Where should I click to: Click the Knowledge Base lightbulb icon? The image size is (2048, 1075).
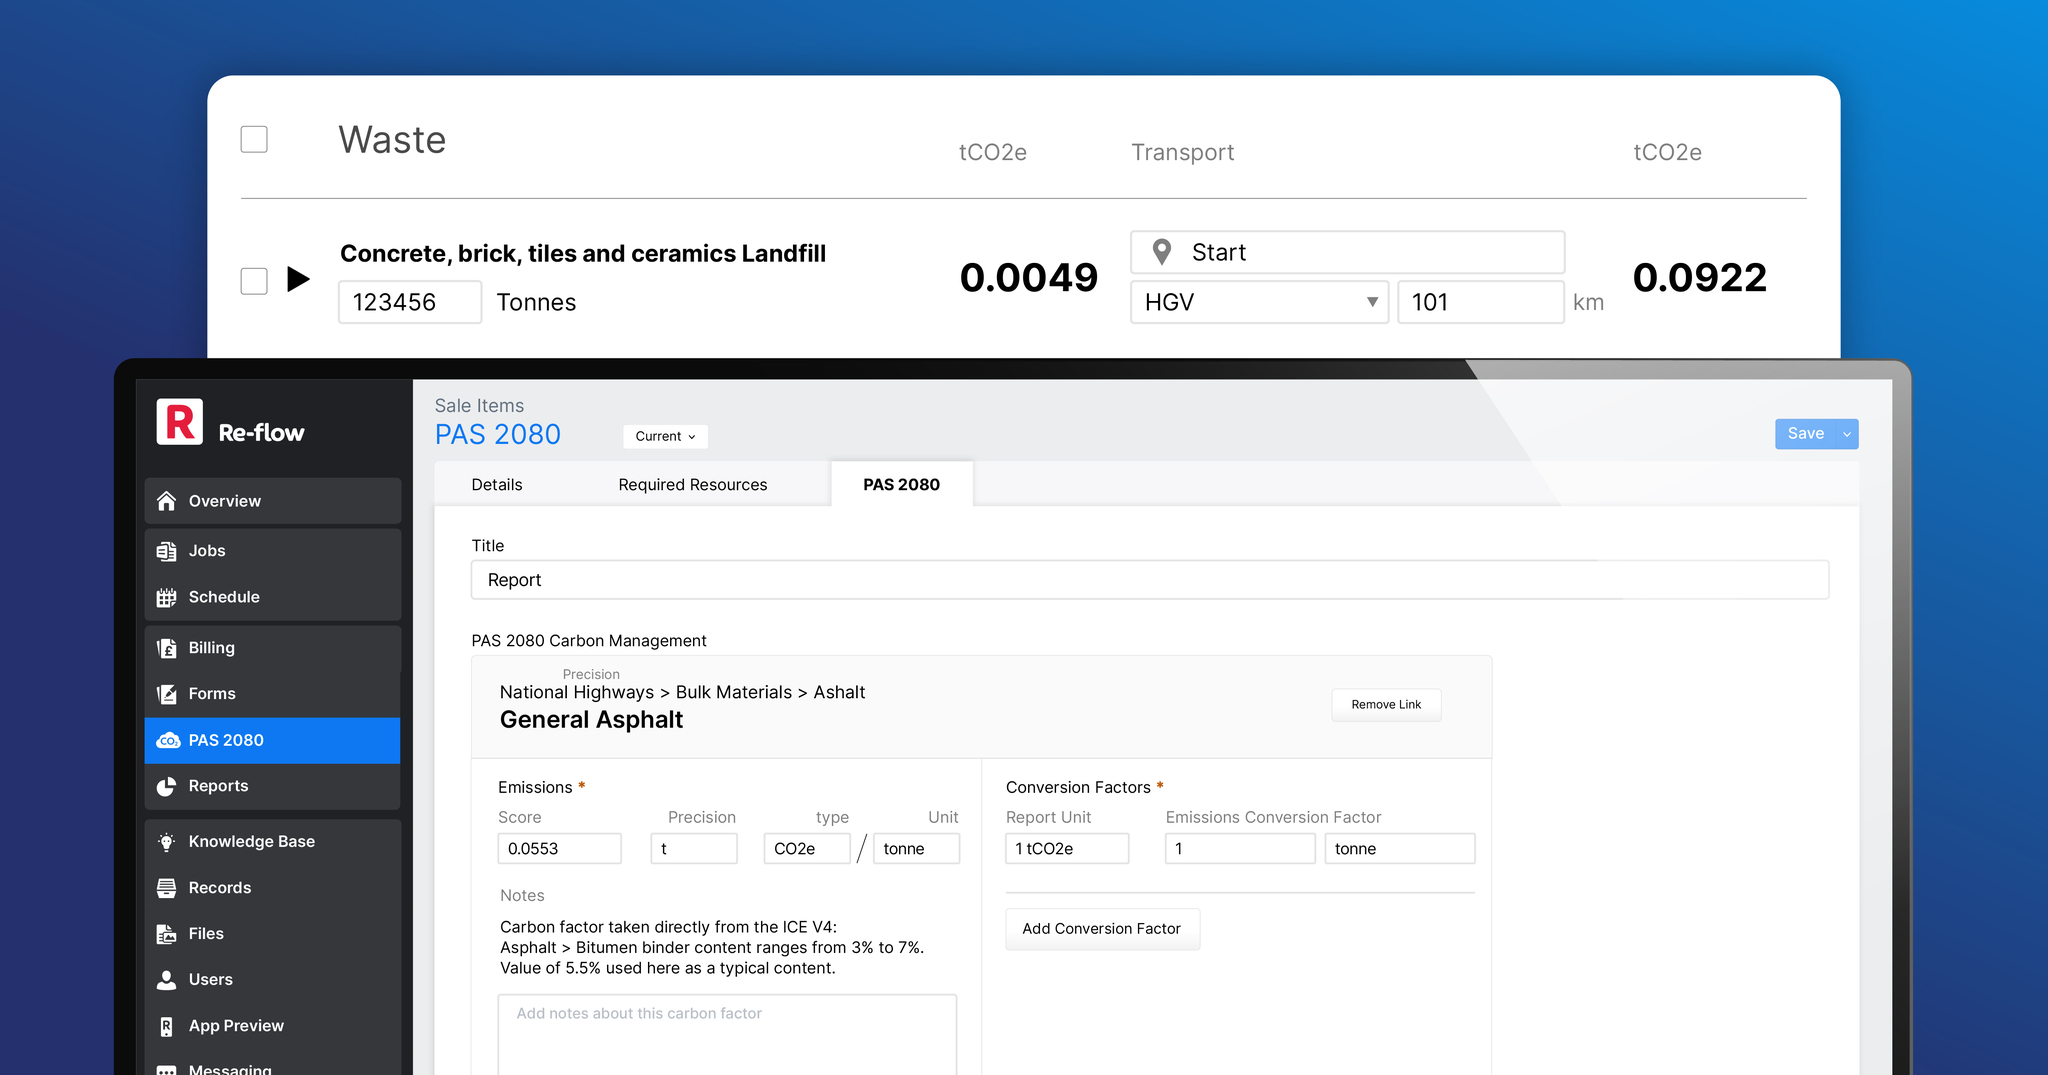coord(167,842)
